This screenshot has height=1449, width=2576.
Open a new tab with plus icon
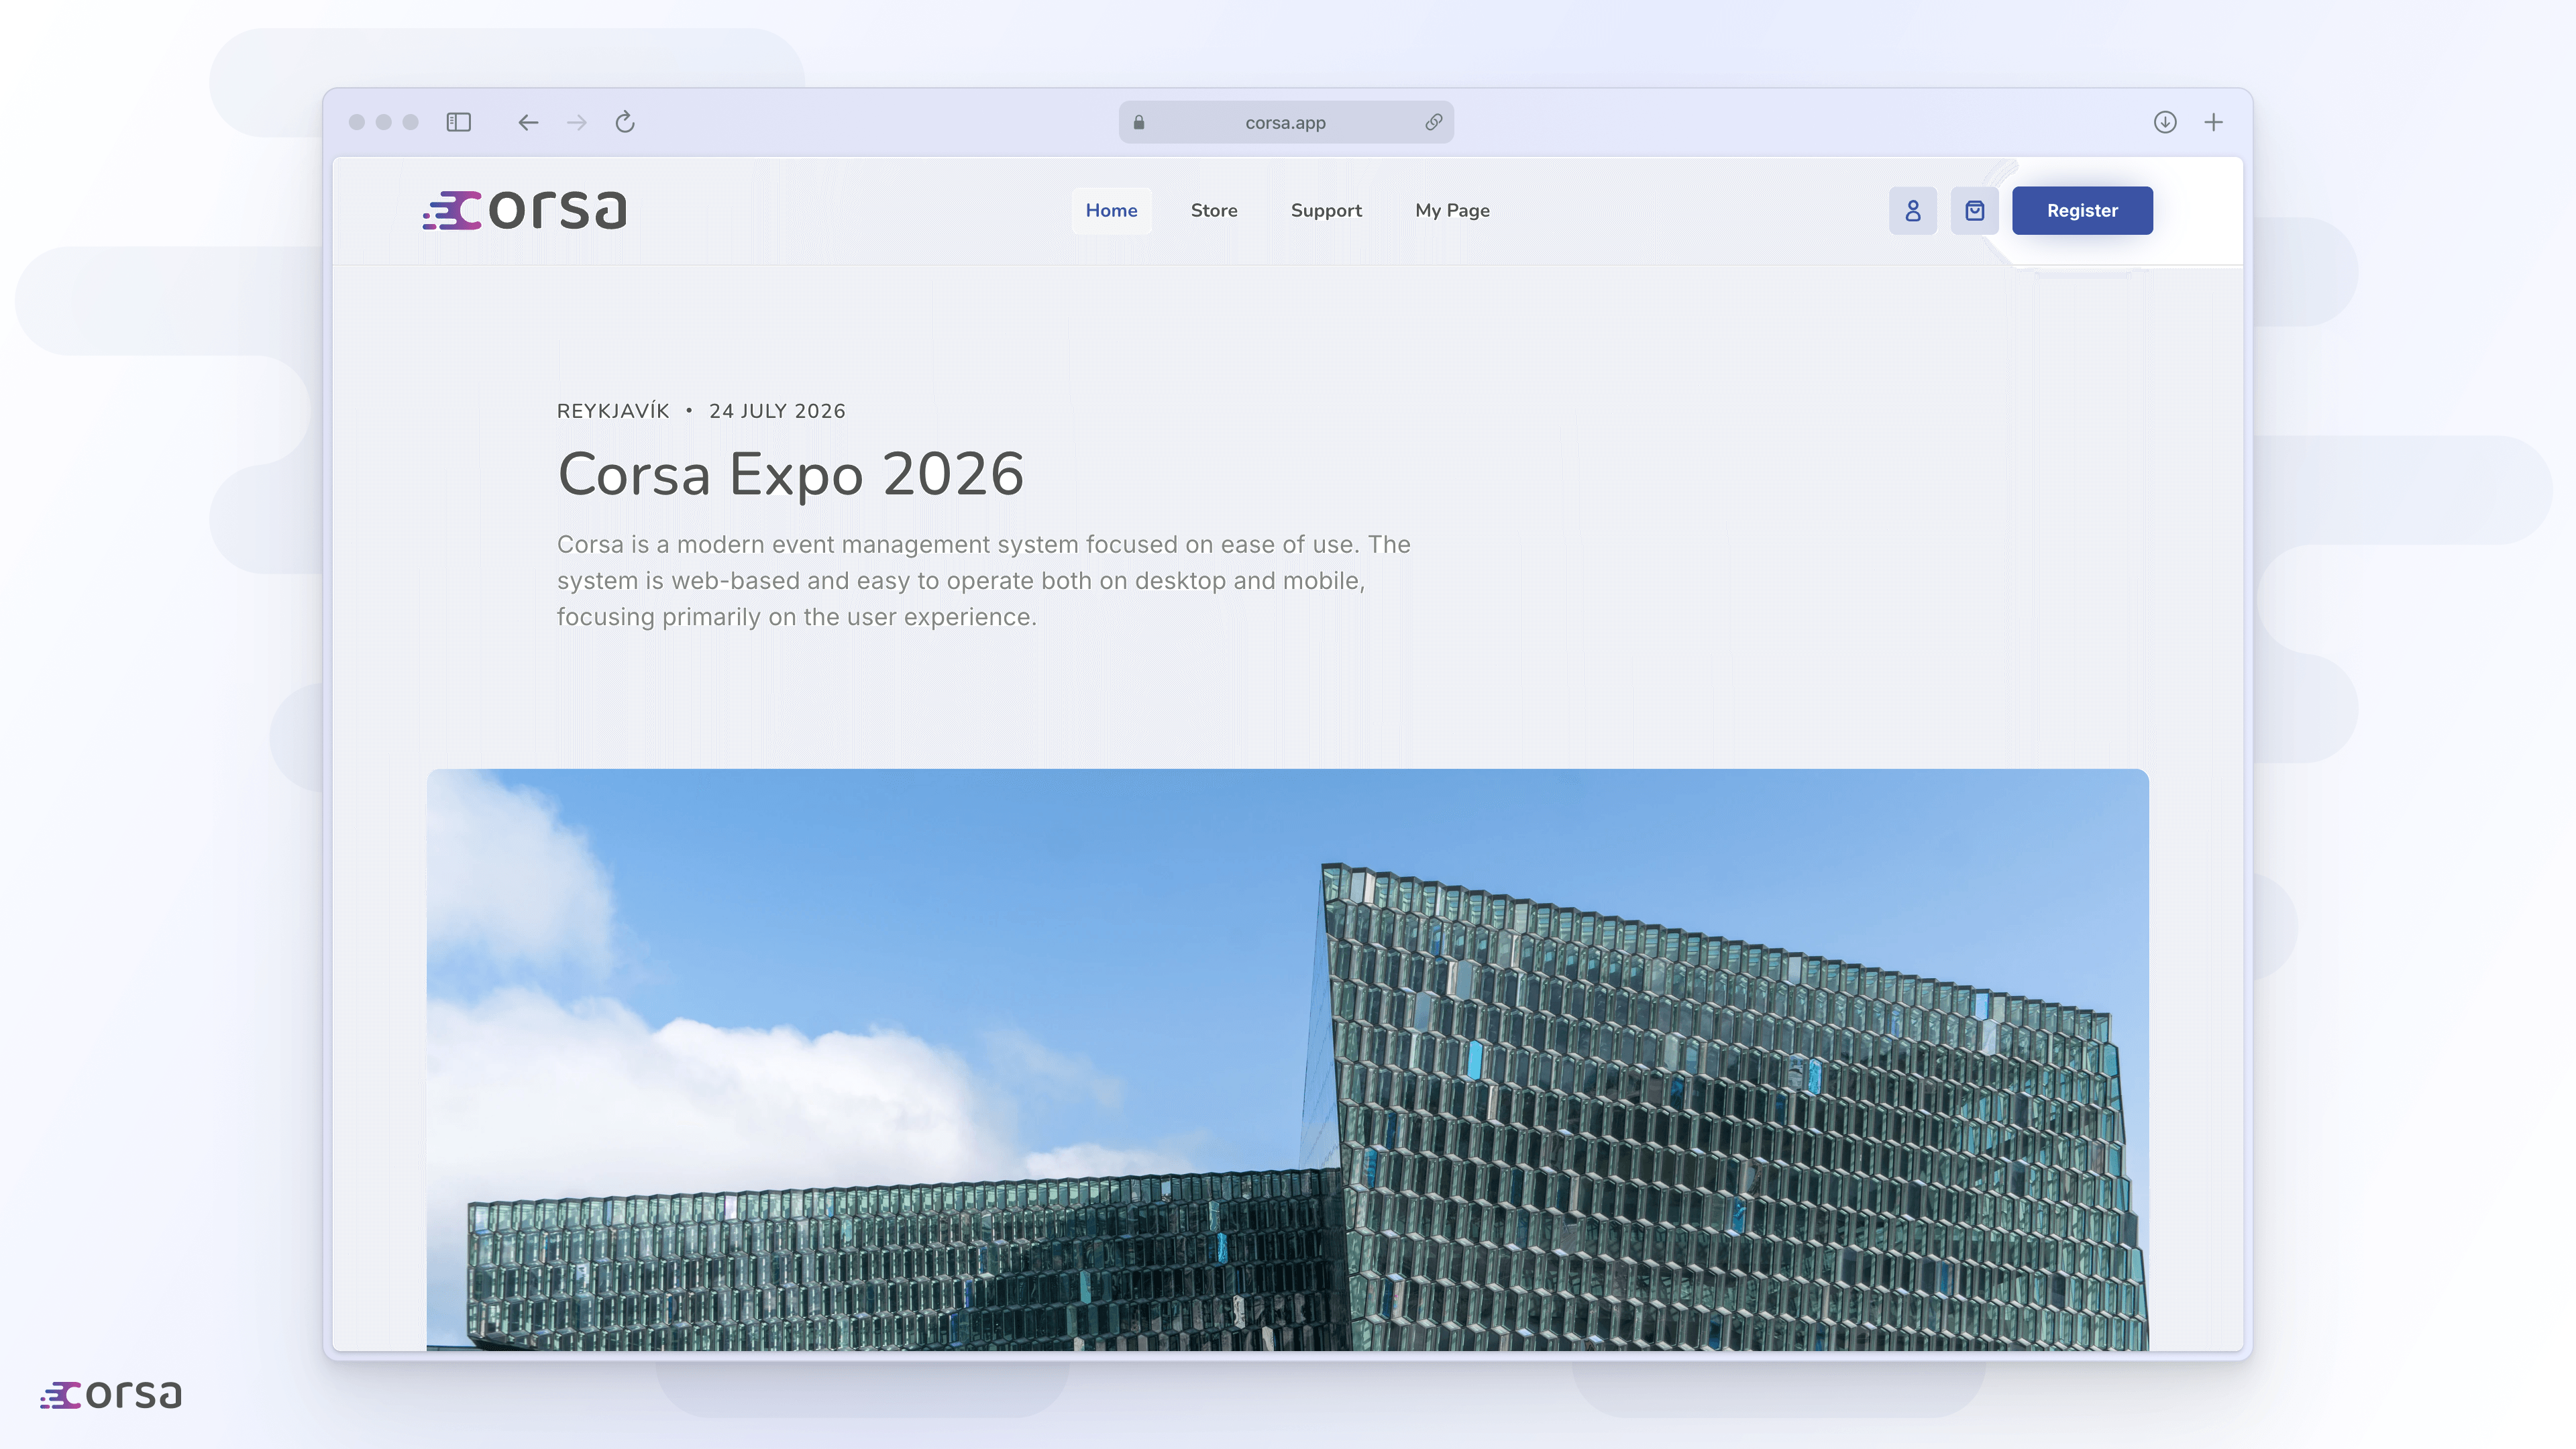[2214, 122]
